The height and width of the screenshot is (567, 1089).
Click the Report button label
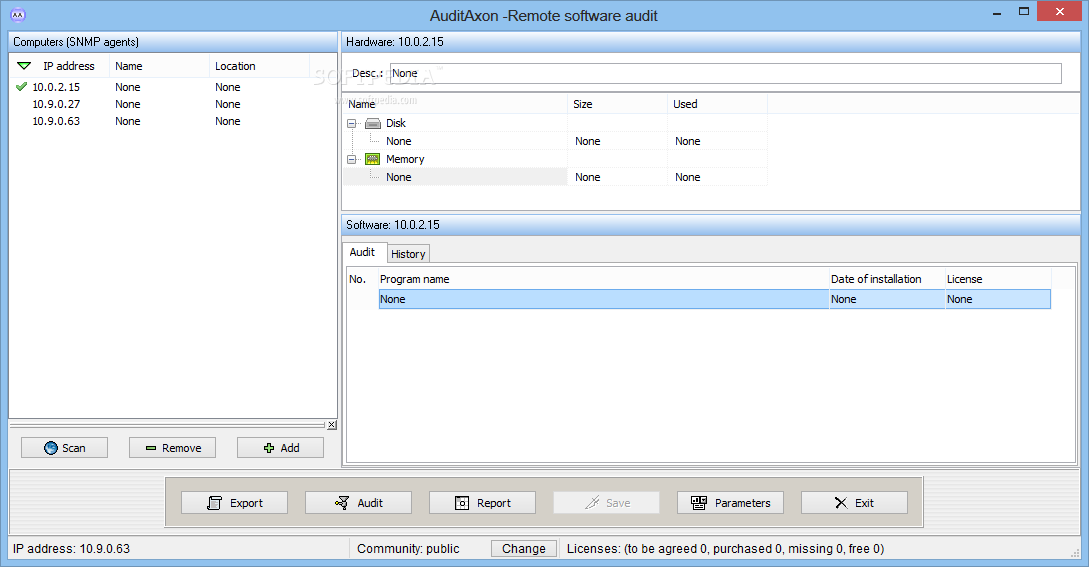[x=494, y=503]
